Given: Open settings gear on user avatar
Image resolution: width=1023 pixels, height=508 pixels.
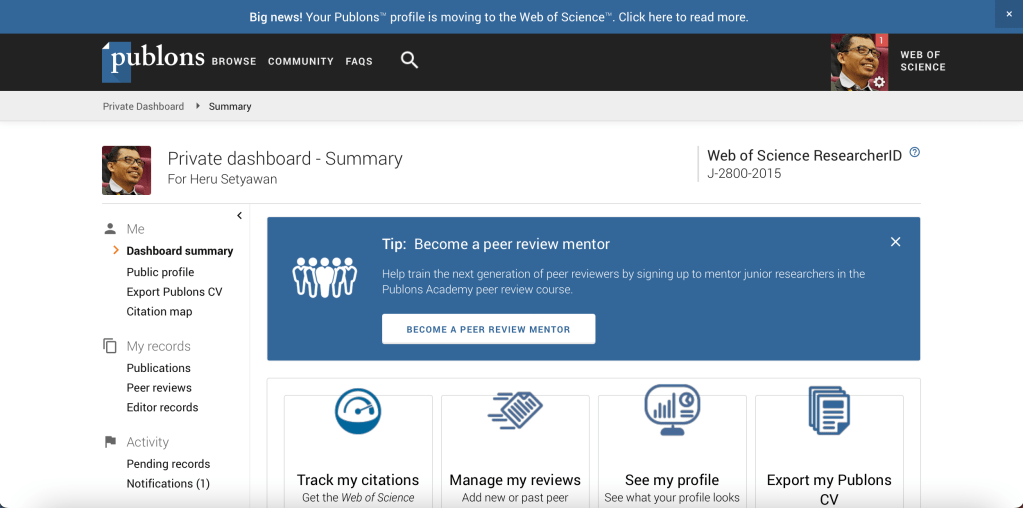Looking at the screenshot, I should click(879, 82).
